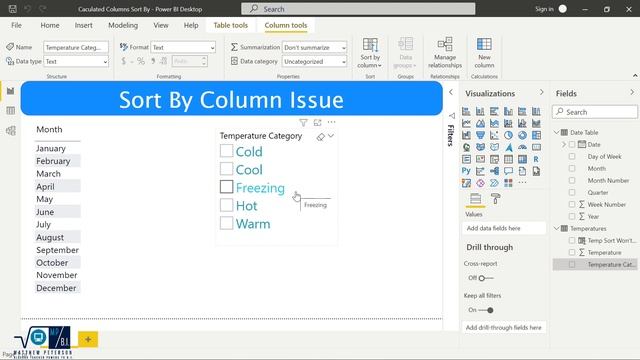The height and width of the screenshot is (360, 640).
Task: Tick the Day of Week field checkbox
Action: 572,156
